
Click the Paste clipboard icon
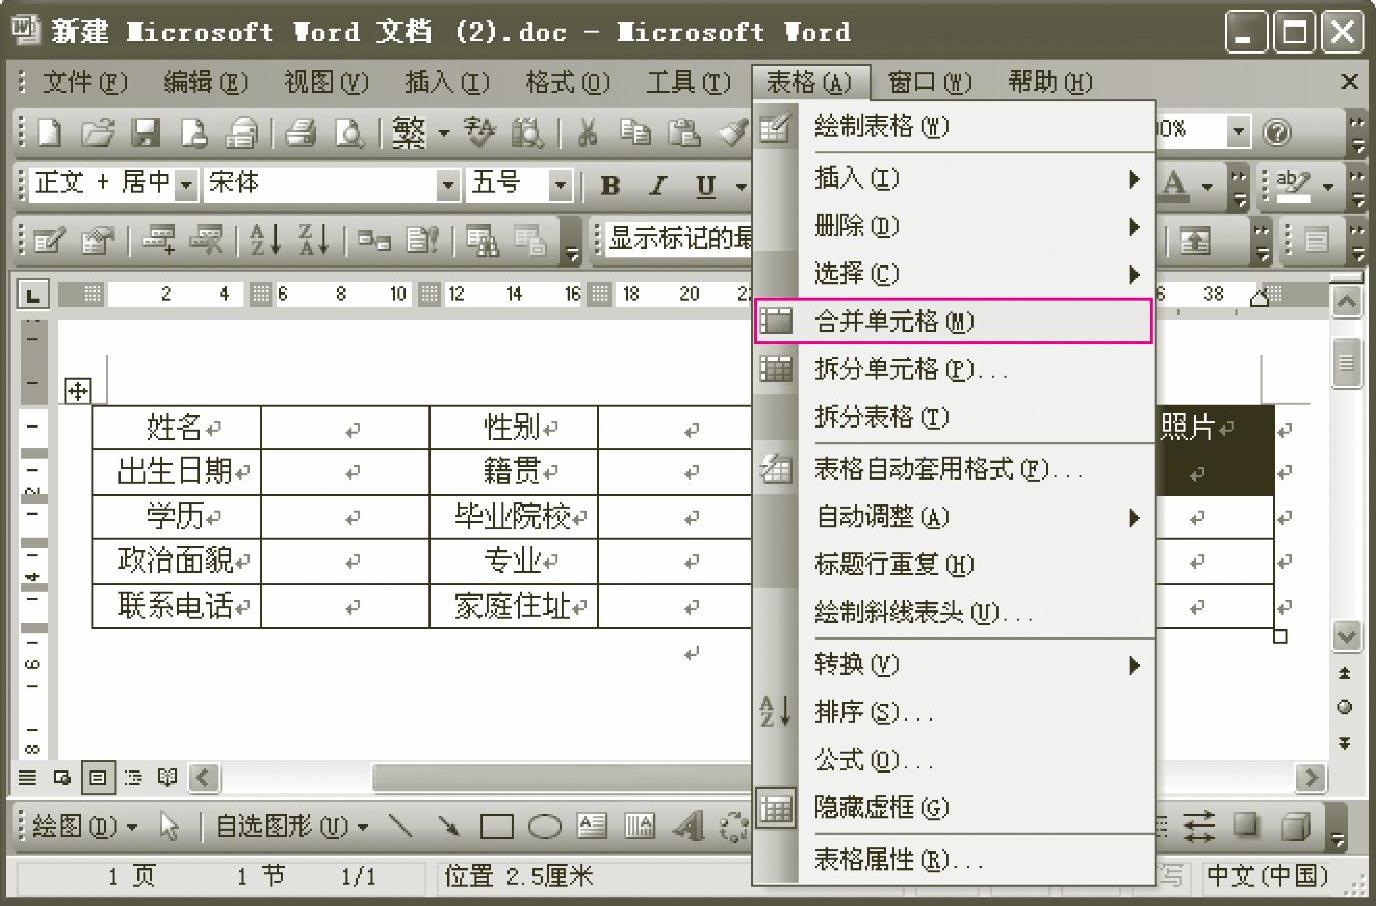click(x=684, y=131)
